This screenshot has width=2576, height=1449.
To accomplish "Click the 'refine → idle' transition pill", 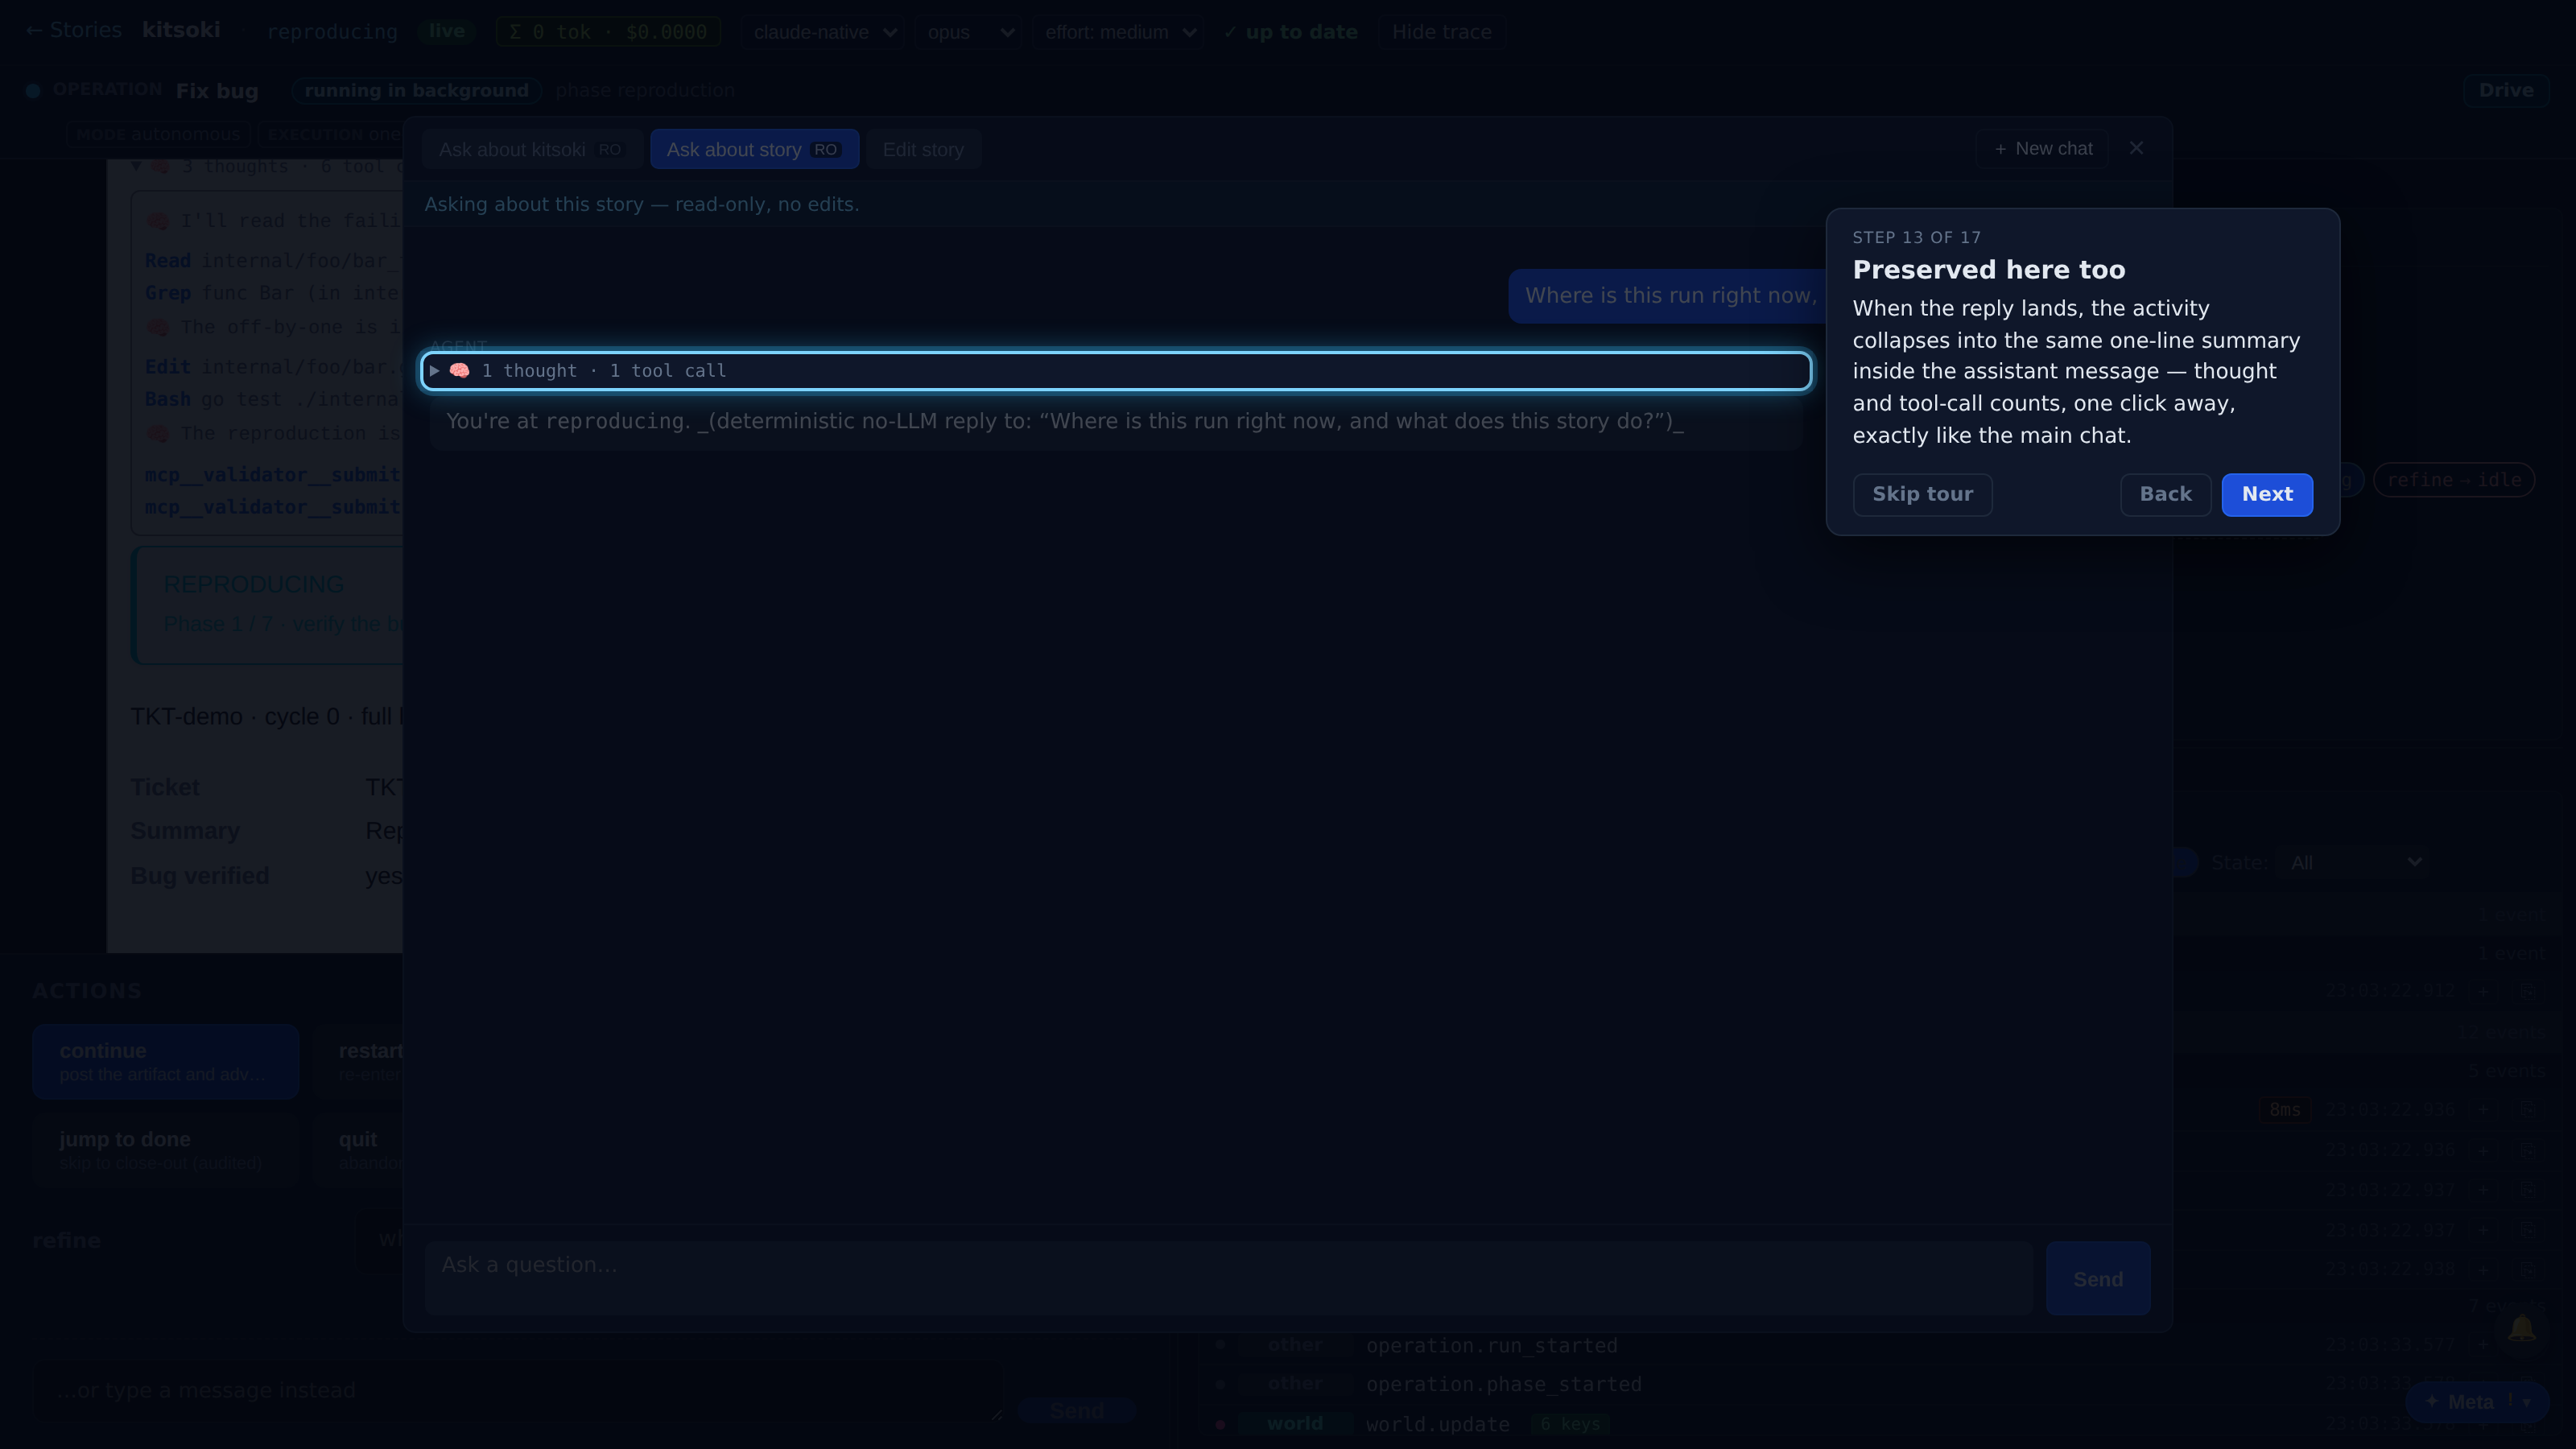I will tap(2454, 480).
